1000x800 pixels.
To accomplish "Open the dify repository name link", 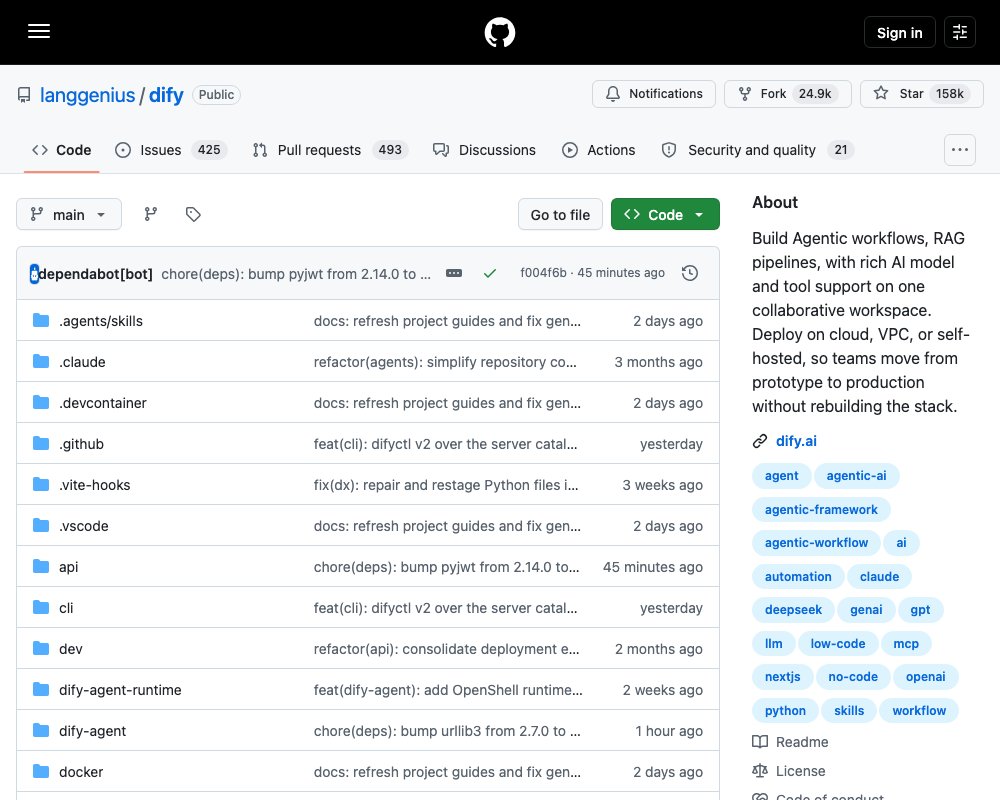I will point(166,95).
